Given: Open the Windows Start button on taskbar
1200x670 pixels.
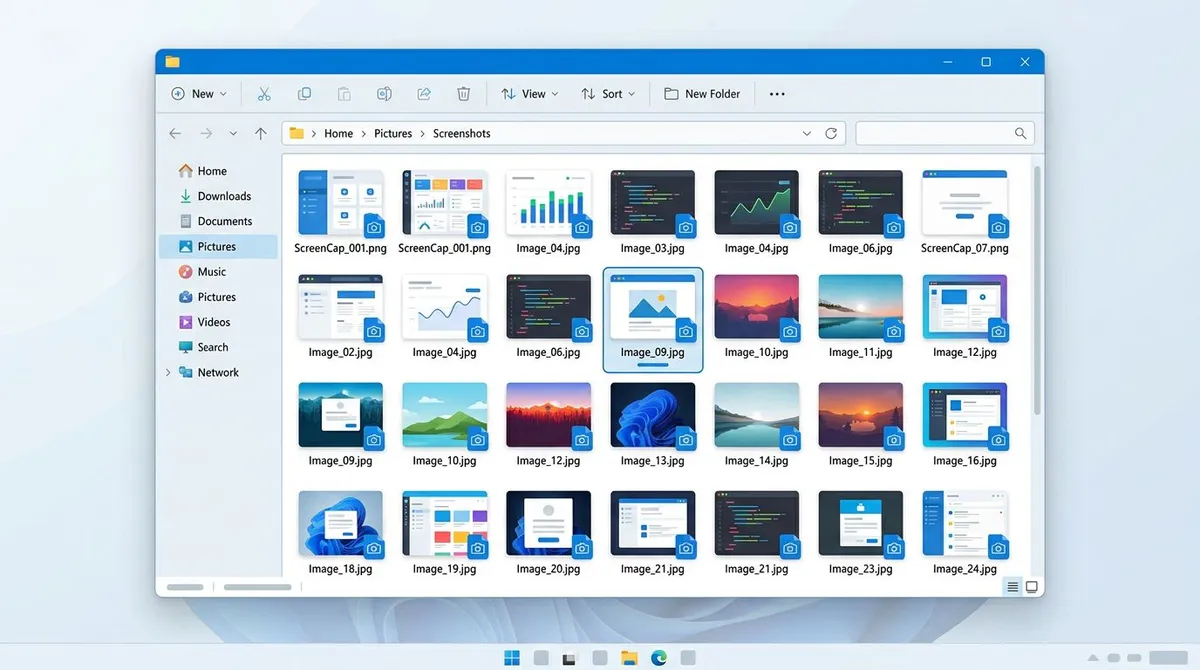Looking at the screenshot, I should click(x=512, y=657).
